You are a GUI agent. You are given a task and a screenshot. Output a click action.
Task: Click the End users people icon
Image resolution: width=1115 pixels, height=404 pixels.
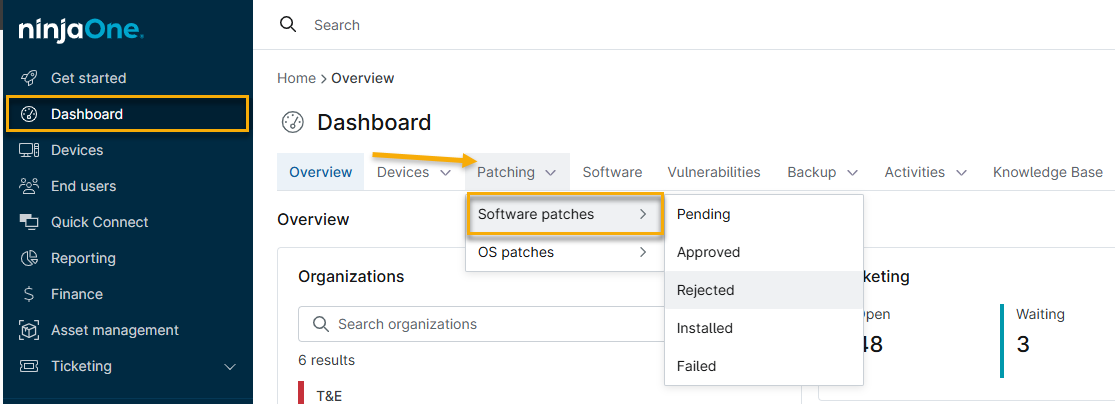(30, 186)
